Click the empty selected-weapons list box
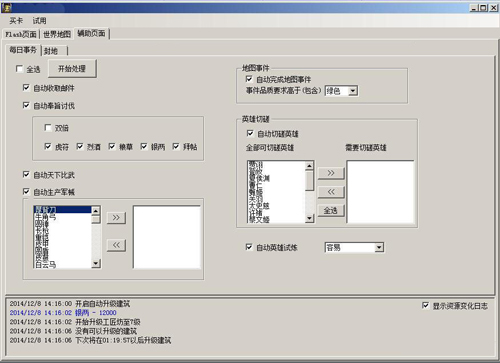Screen dimensions: 500x363 coord(167,237)
